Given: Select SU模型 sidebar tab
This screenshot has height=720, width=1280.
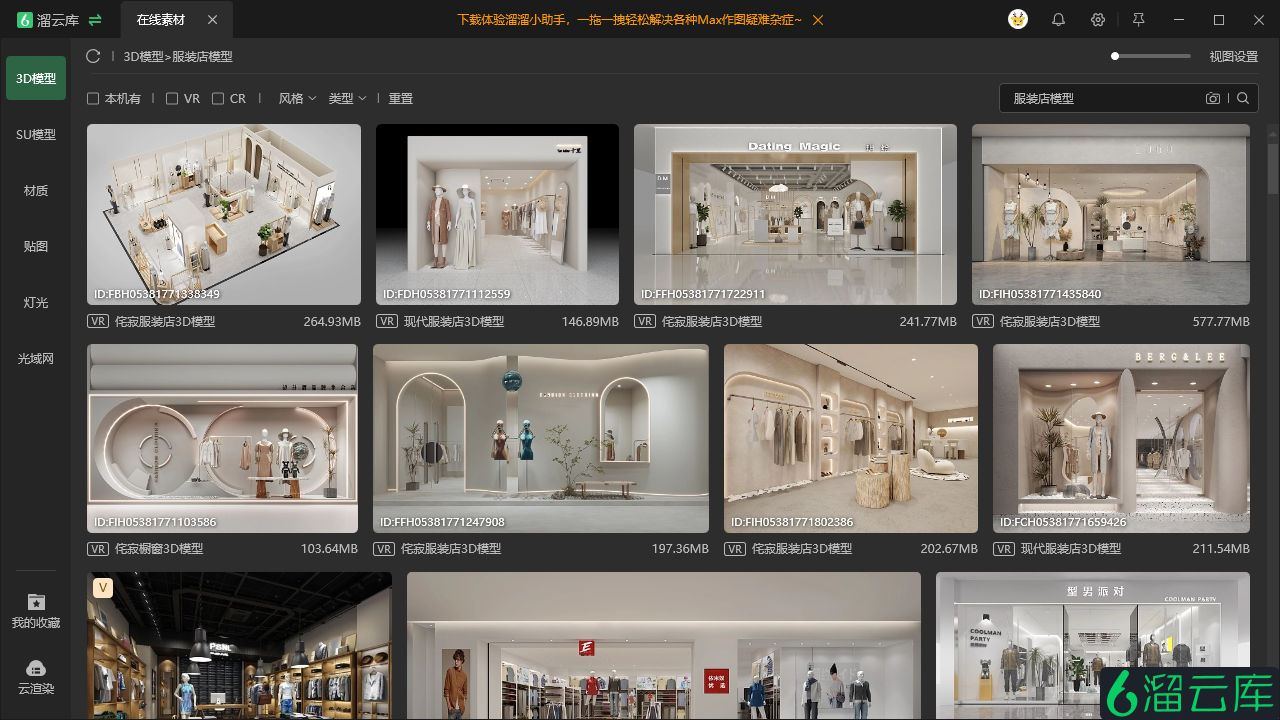Looking at the screenshot, I should pos(36,134).
